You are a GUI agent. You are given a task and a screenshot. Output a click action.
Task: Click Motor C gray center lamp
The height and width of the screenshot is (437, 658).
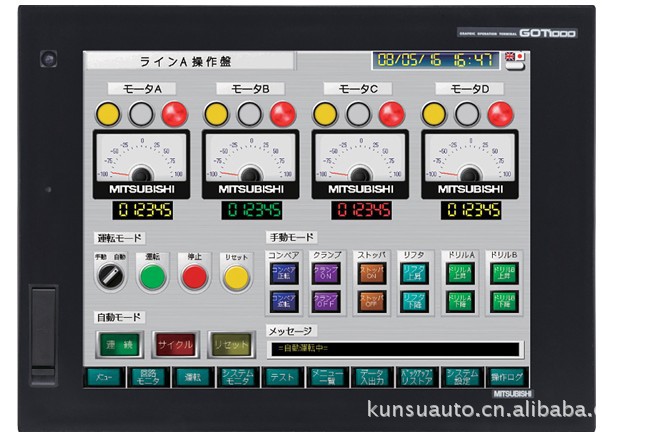coord(358,114)
